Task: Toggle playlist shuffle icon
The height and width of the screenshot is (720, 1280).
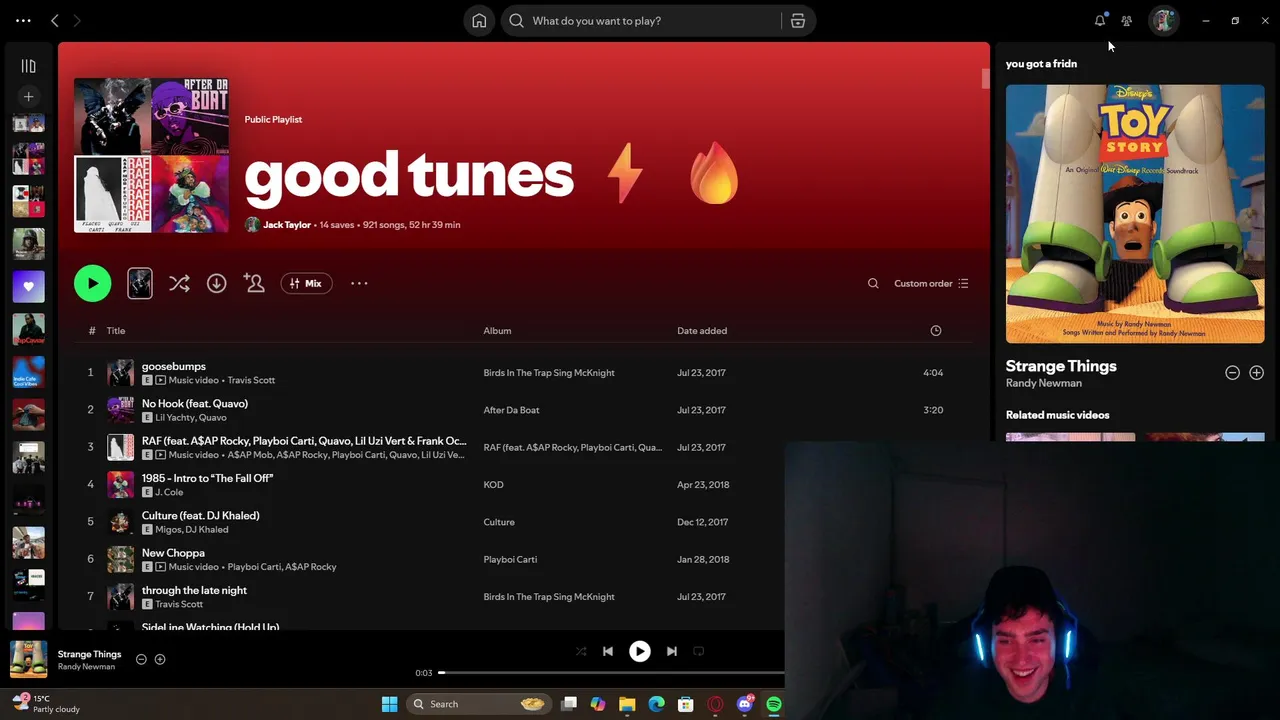Action: (179, 284)
